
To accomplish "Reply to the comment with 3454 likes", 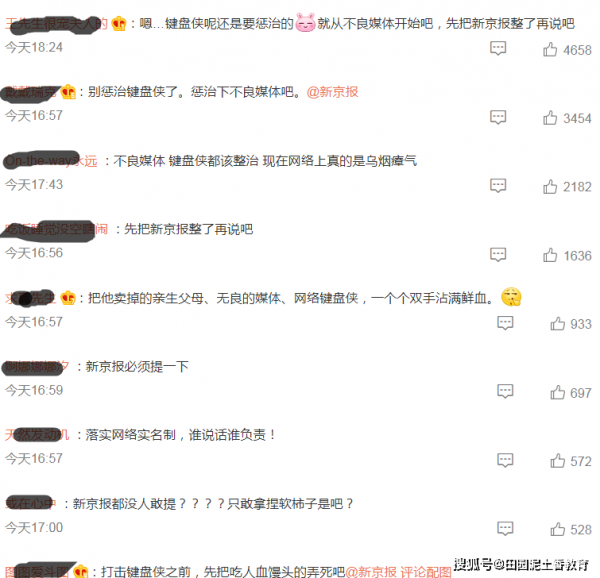I will tap(498, 117).
